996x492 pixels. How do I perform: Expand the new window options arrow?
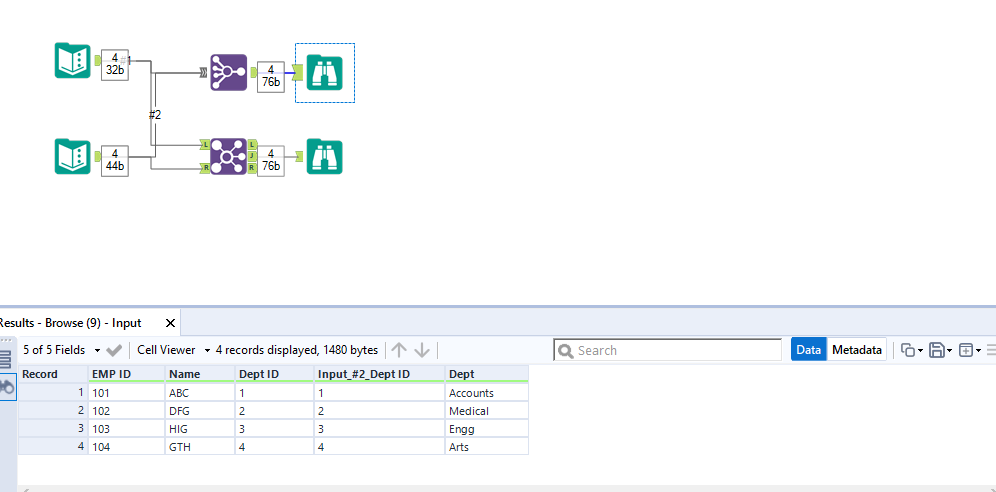[x=978, y=350]
